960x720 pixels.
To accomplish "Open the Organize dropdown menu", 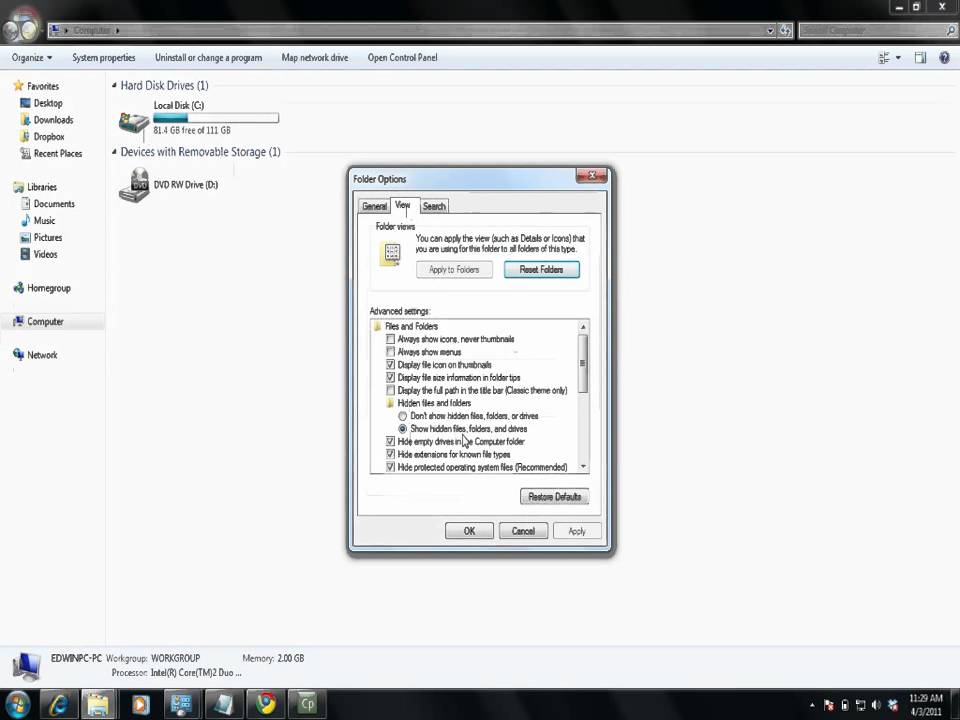I will [33, 58].
